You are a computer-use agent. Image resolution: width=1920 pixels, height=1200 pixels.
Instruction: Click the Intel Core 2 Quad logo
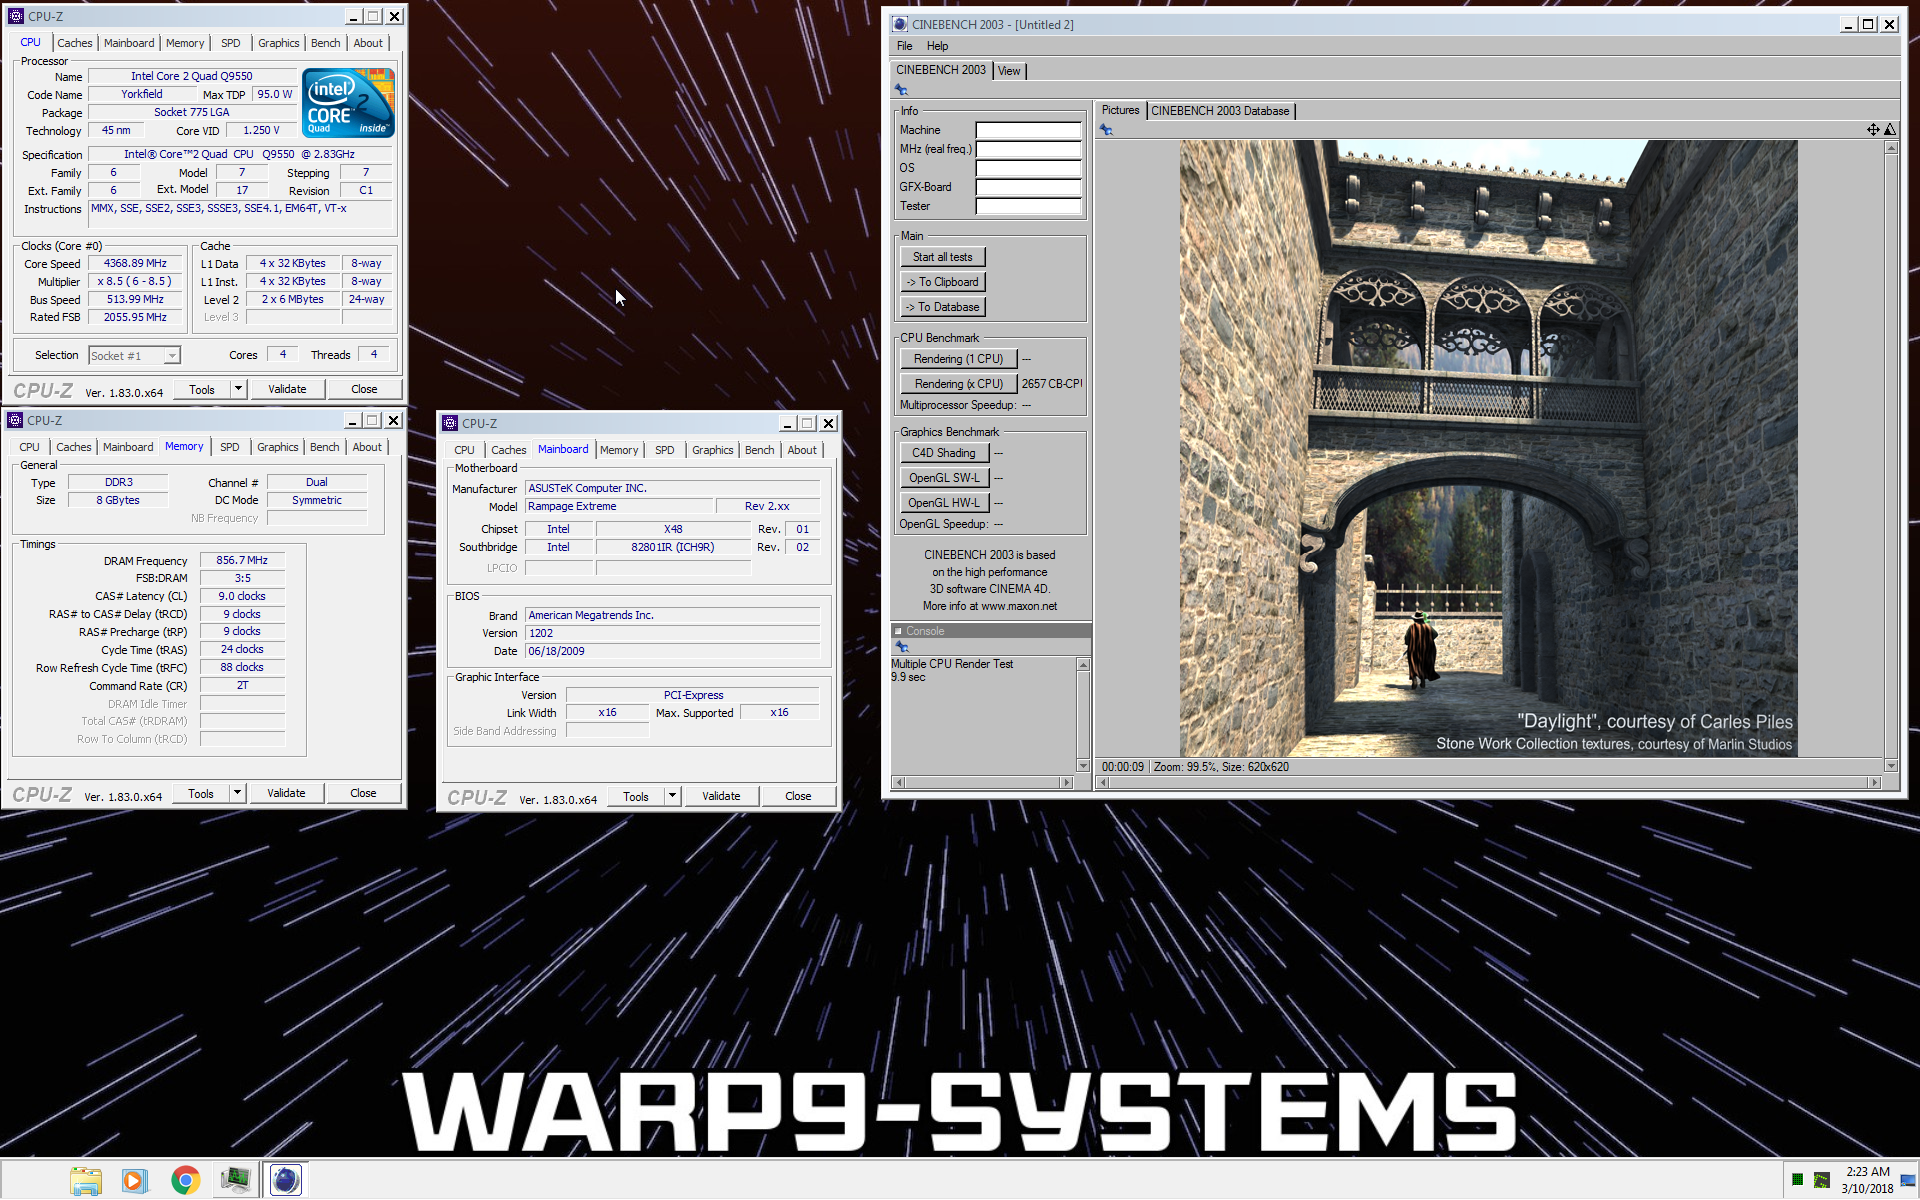pos(348,103)
